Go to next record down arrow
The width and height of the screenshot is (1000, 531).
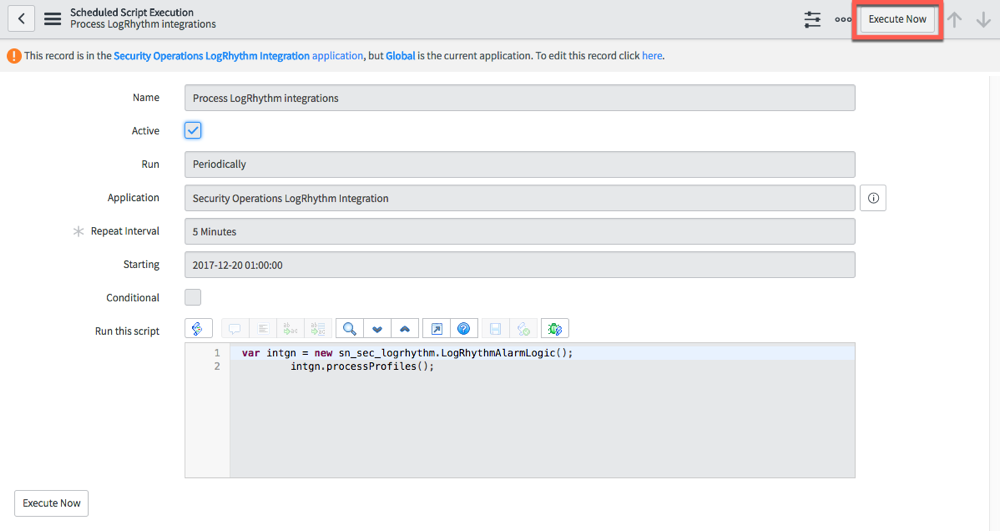tap(983, 19)
